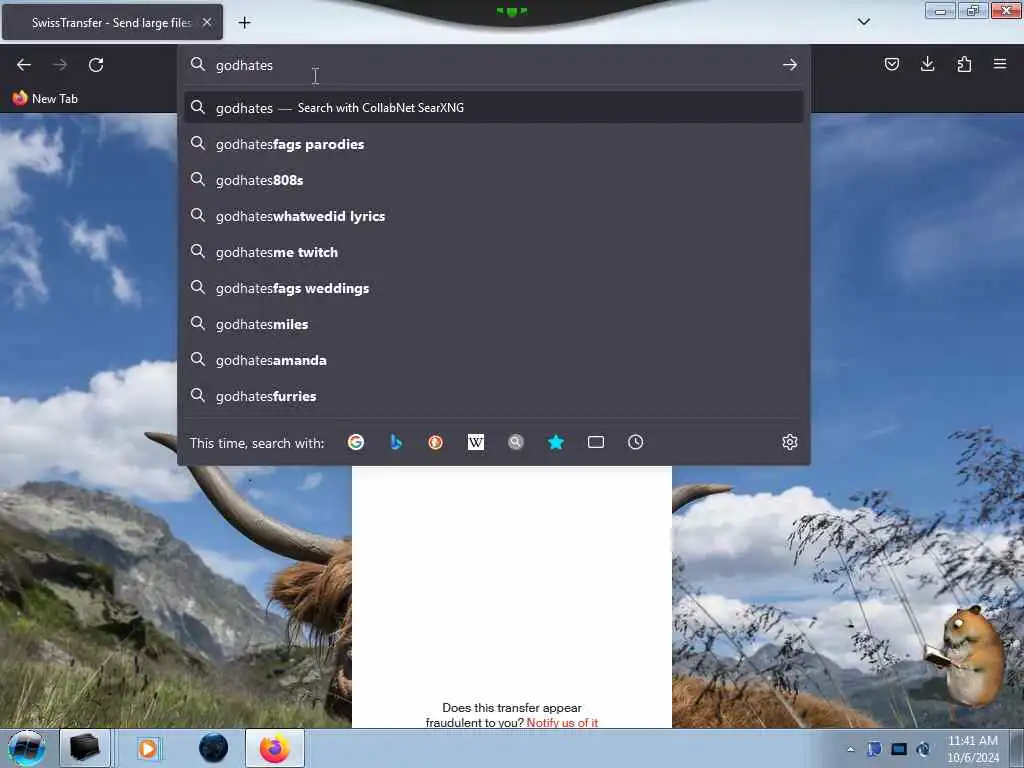Open the Windows Start button
1024x768 pixels.
coord(26,748)
